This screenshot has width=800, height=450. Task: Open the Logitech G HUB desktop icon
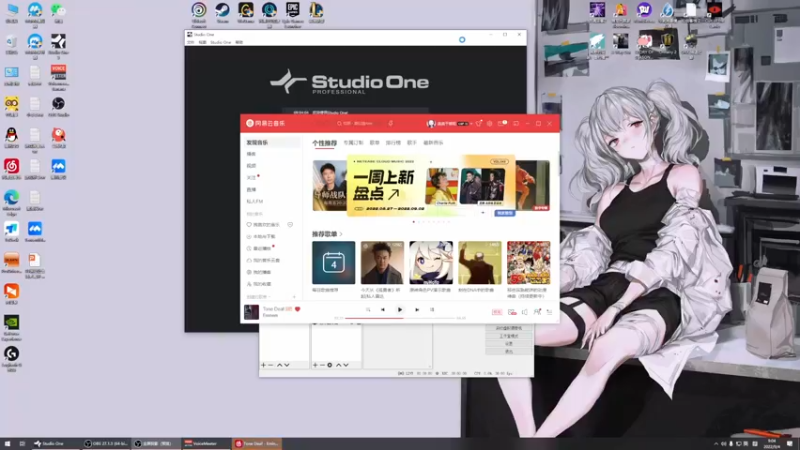11,359
